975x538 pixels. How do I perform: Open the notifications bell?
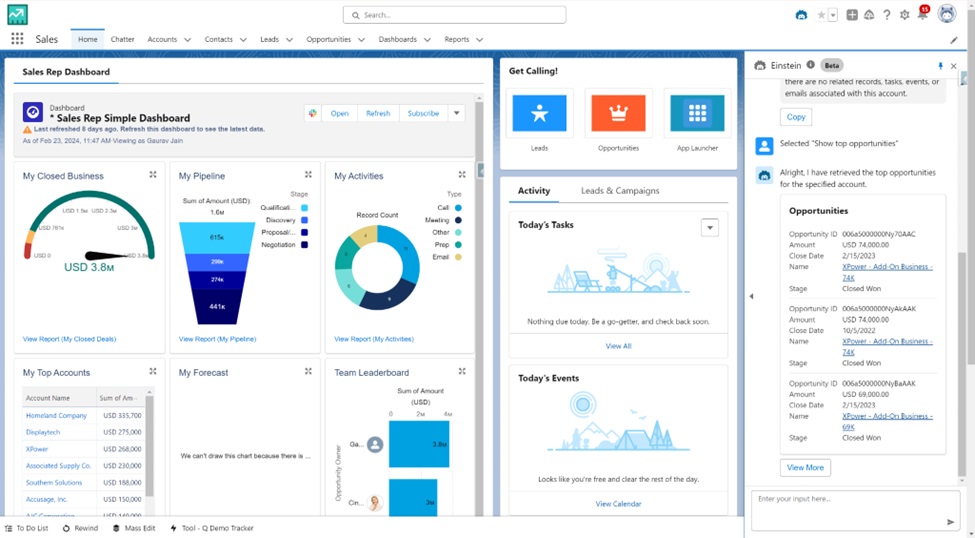pos(922,15)
